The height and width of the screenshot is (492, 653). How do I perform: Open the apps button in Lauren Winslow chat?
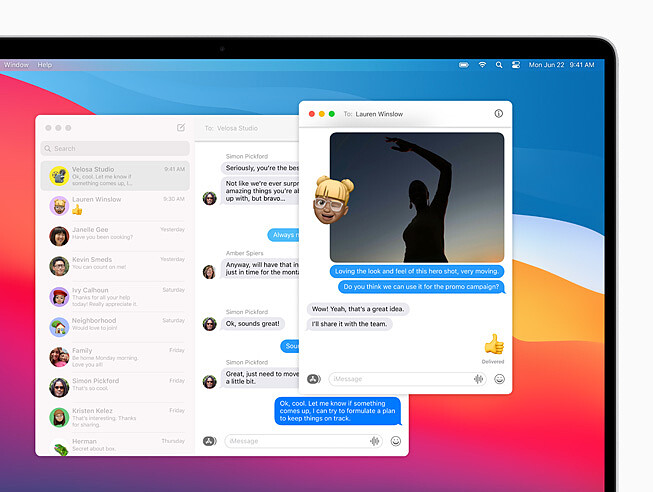[314, 379]
